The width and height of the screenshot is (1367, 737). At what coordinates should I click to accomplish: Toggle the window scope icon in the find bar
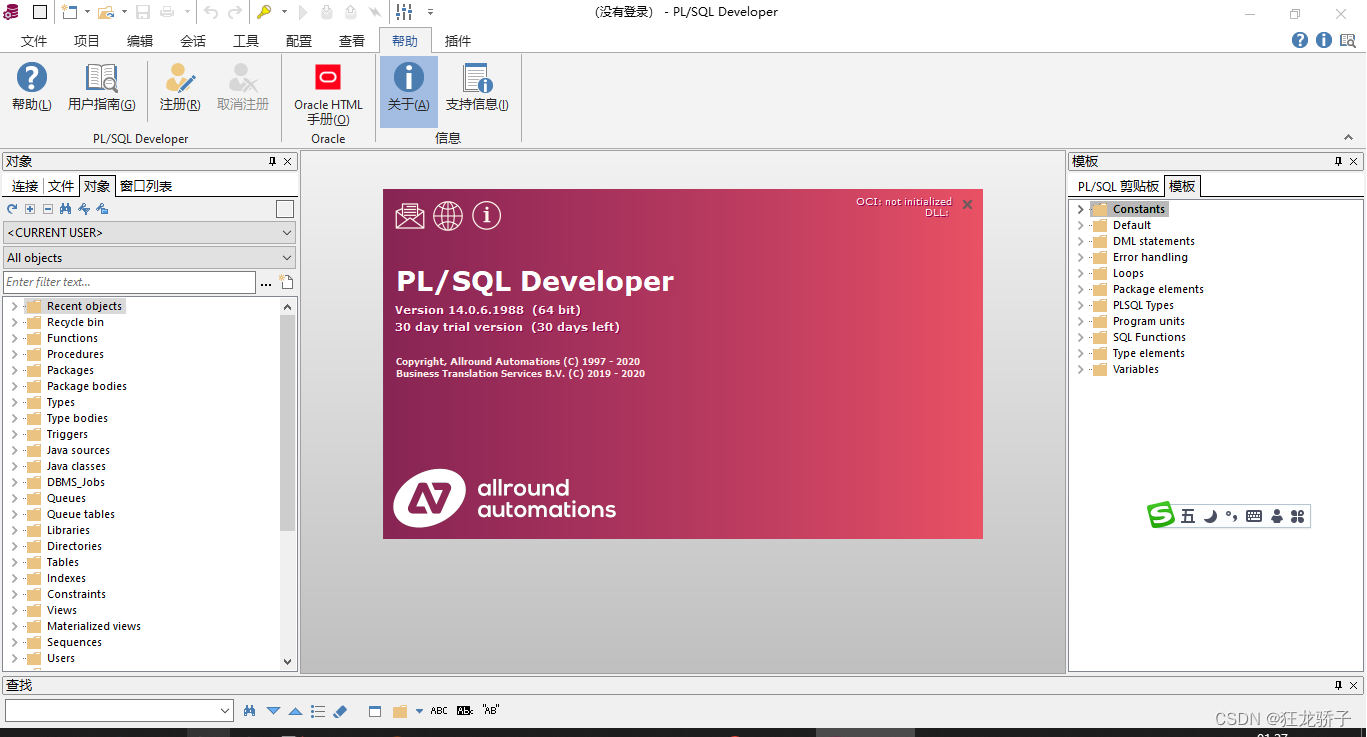[375, 711]
